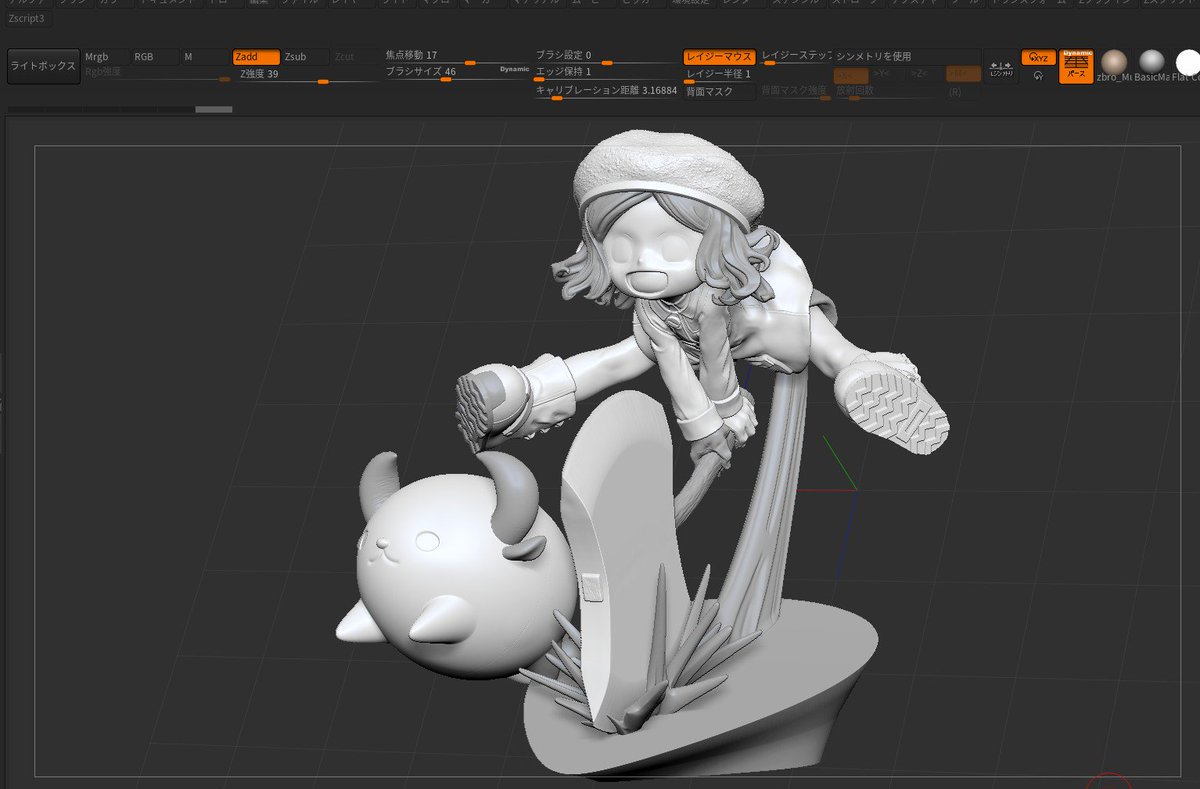
Task: Switch to Zsub sculpt mode
Action: [305, 57]
